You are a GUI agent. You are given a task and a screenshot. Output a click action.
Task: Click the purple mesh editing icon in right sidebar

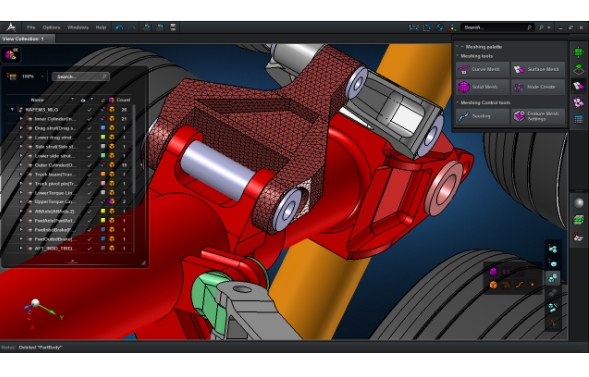578,102
